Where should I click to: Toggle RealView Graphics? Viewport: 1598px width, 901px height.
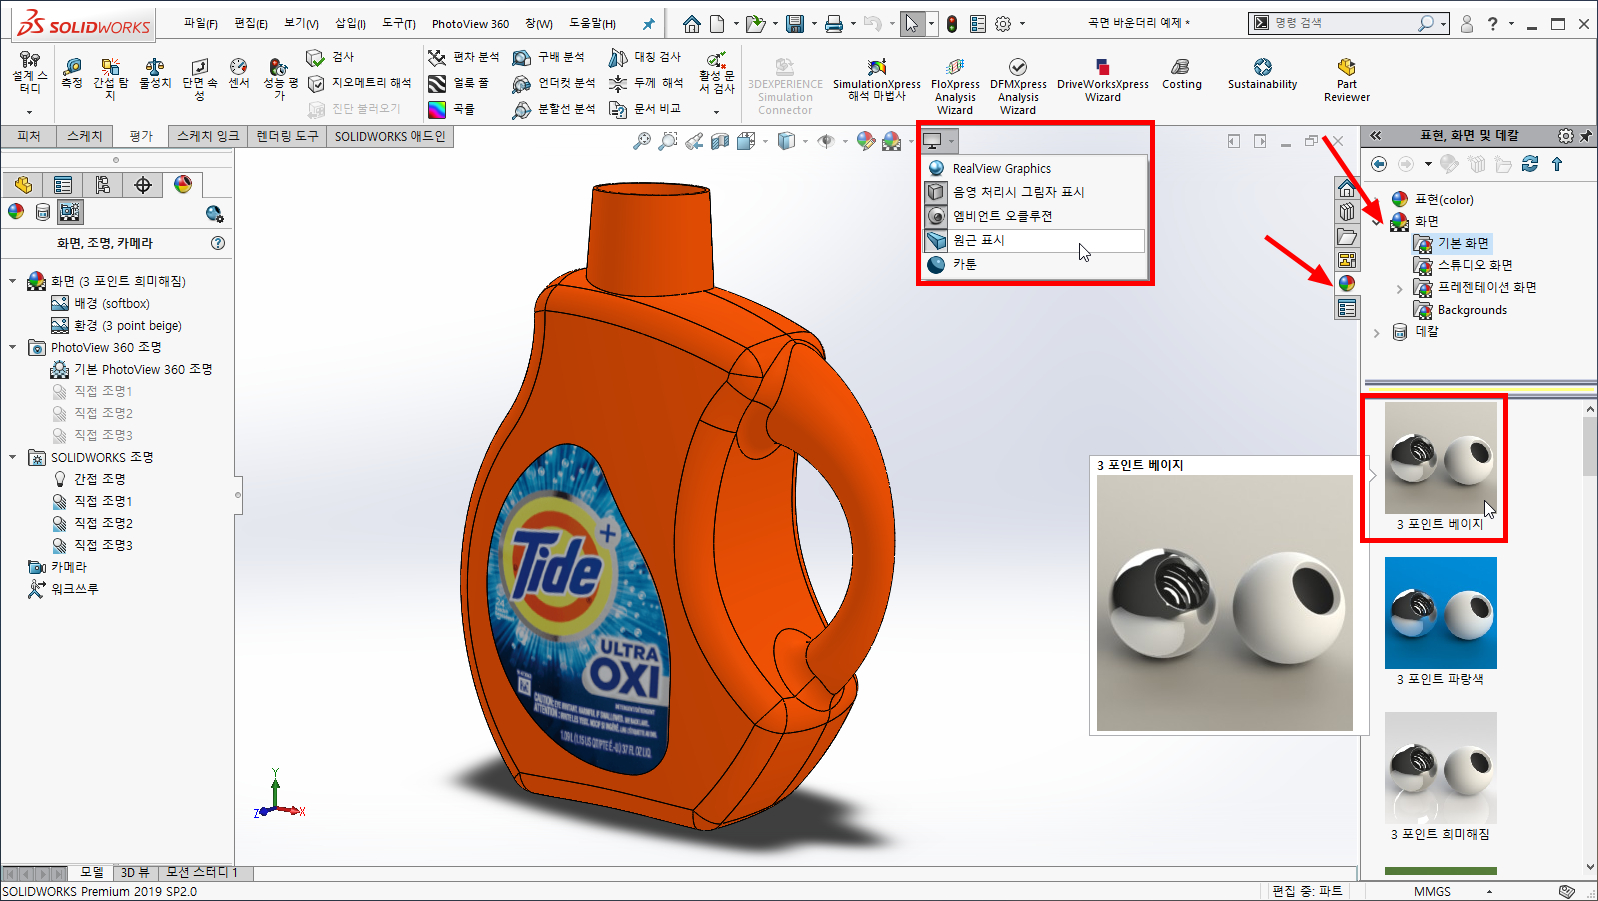[x=1034, y=168]
